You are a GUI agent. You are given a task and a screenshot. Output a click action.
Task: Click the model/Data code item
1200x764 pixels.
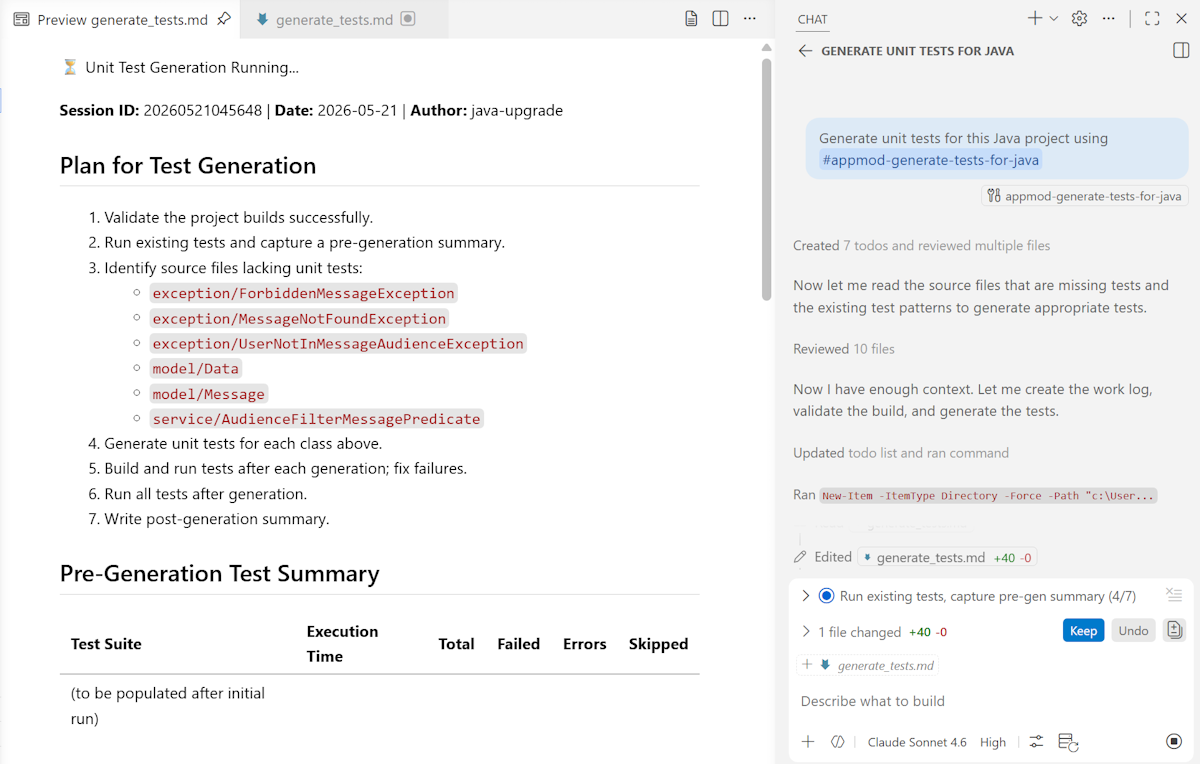(195, 368)
